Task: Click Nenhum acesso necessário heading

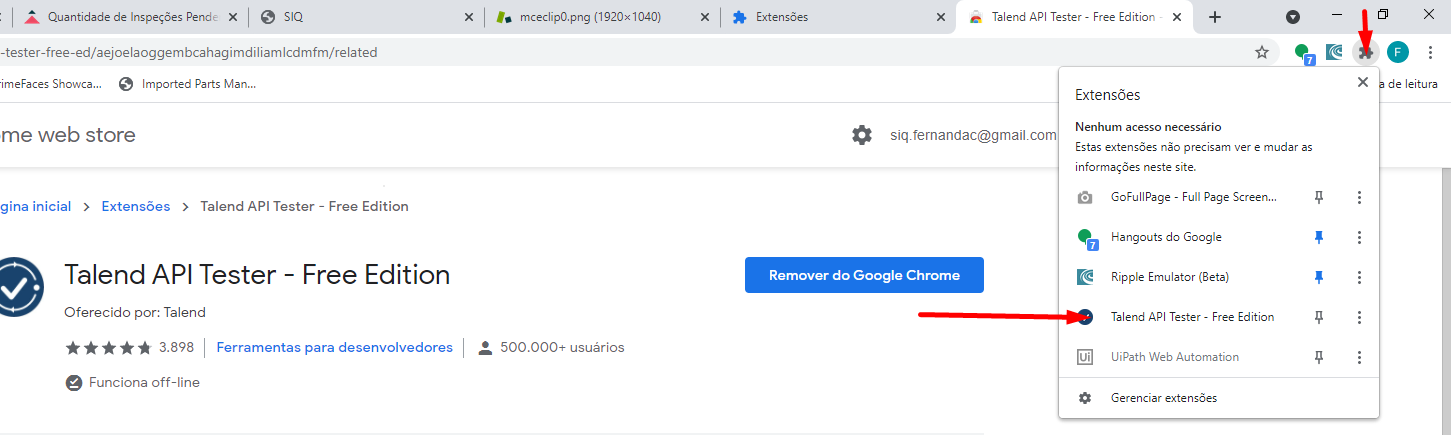Action: [x=1148, y=127]
